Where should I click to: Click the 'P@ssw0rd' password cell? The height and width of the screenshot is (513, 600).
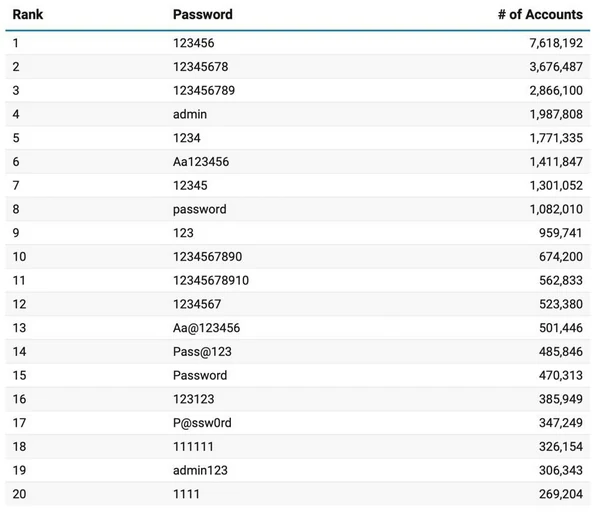tap(202, 423)
